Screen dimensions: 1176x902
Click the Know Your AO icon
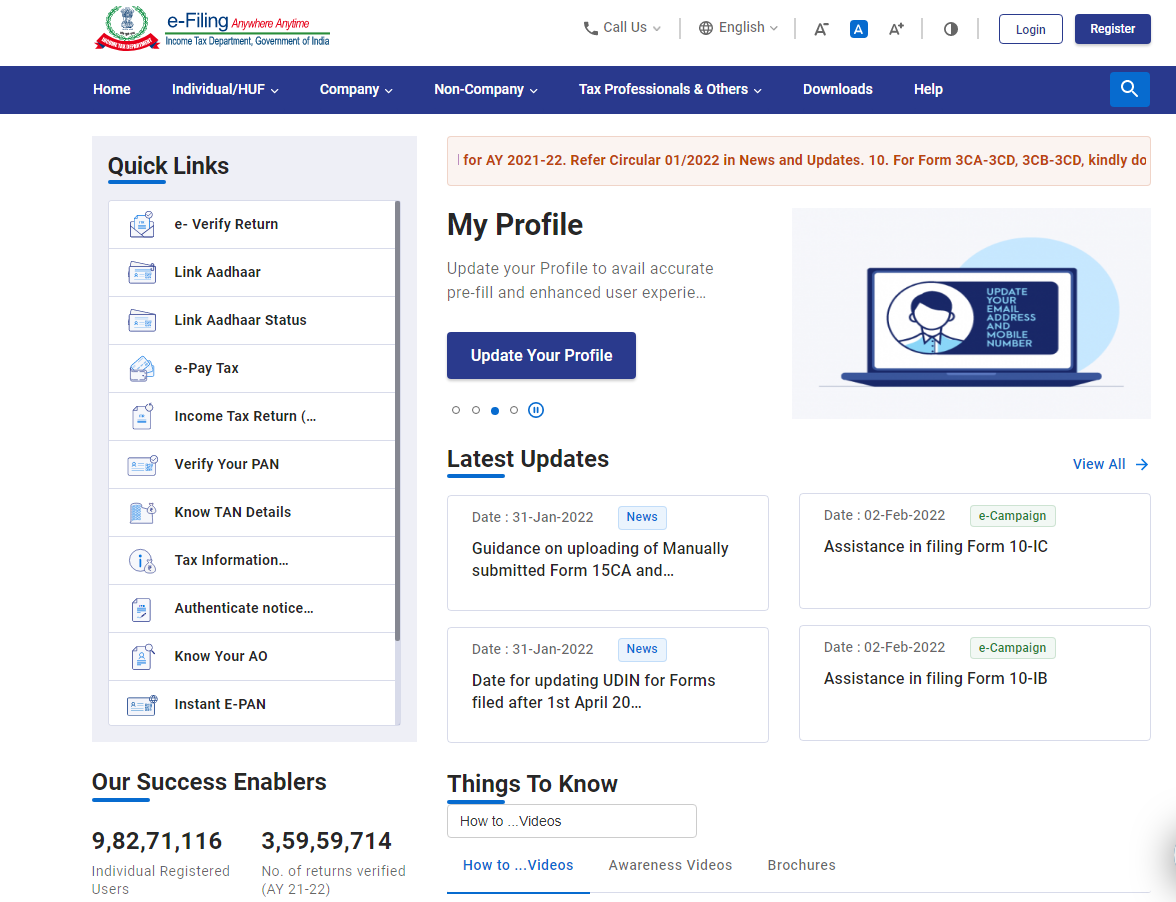[x=142, y=656]
